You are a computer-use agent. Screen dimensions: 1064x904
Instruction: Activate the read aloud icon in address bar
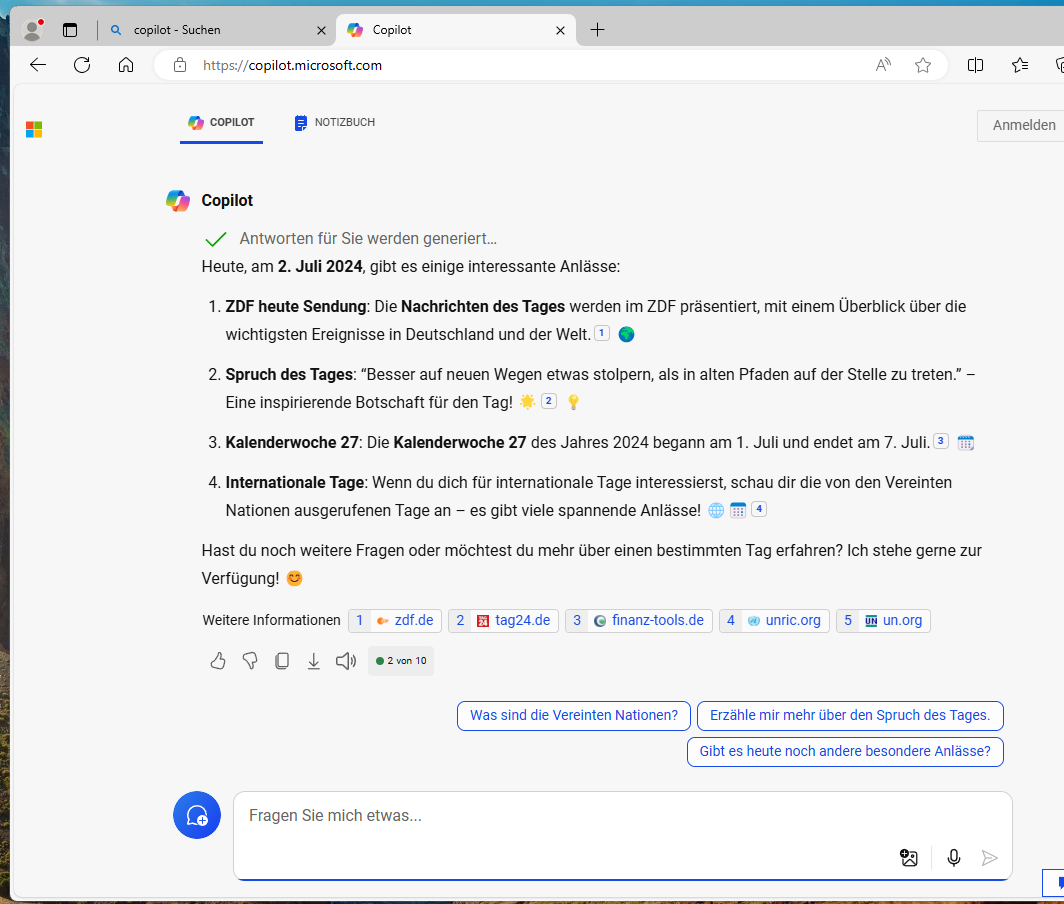pyautogui.click(x=883, y=65)
